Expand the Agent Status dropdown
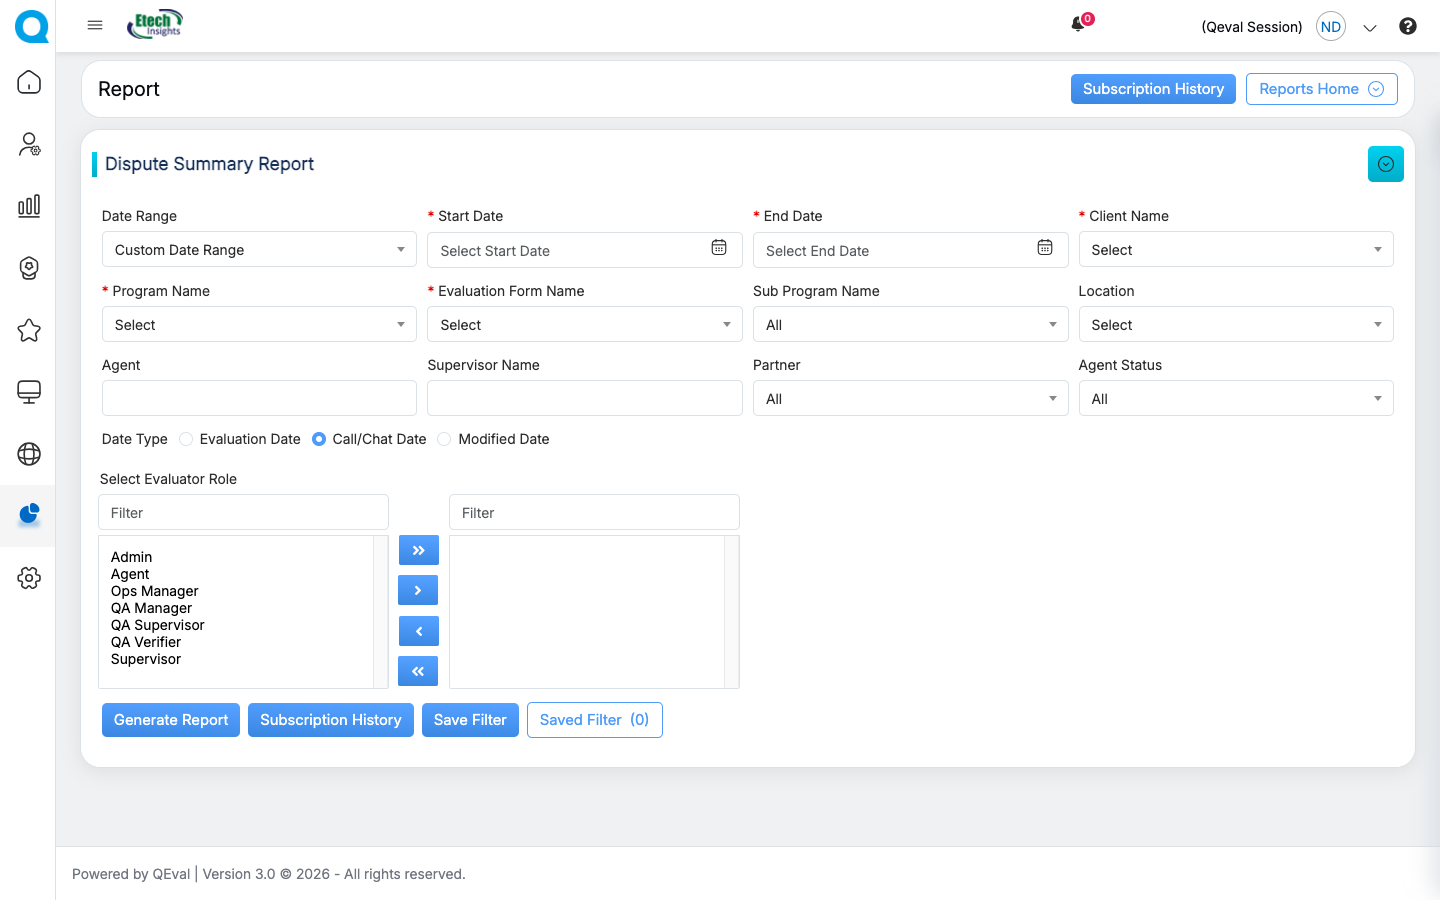 (x=1235, y=399)
